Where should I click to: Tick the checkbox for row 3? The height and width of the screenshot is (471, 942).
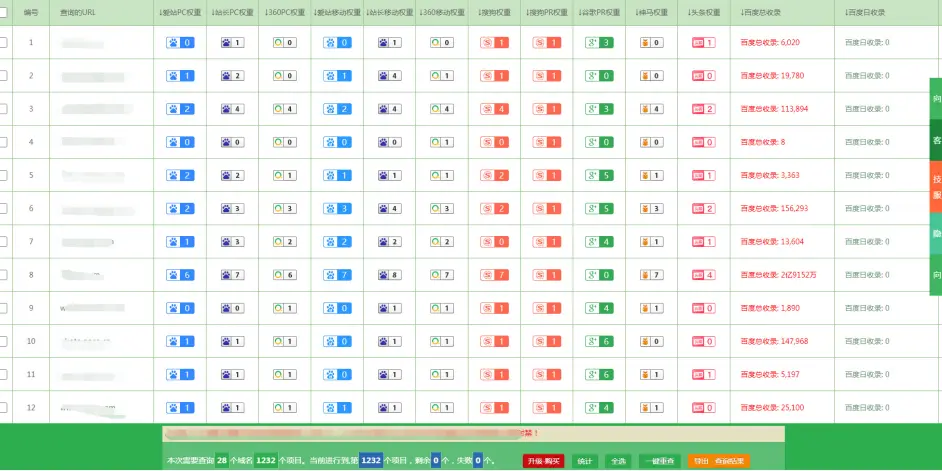coord(3,109)
